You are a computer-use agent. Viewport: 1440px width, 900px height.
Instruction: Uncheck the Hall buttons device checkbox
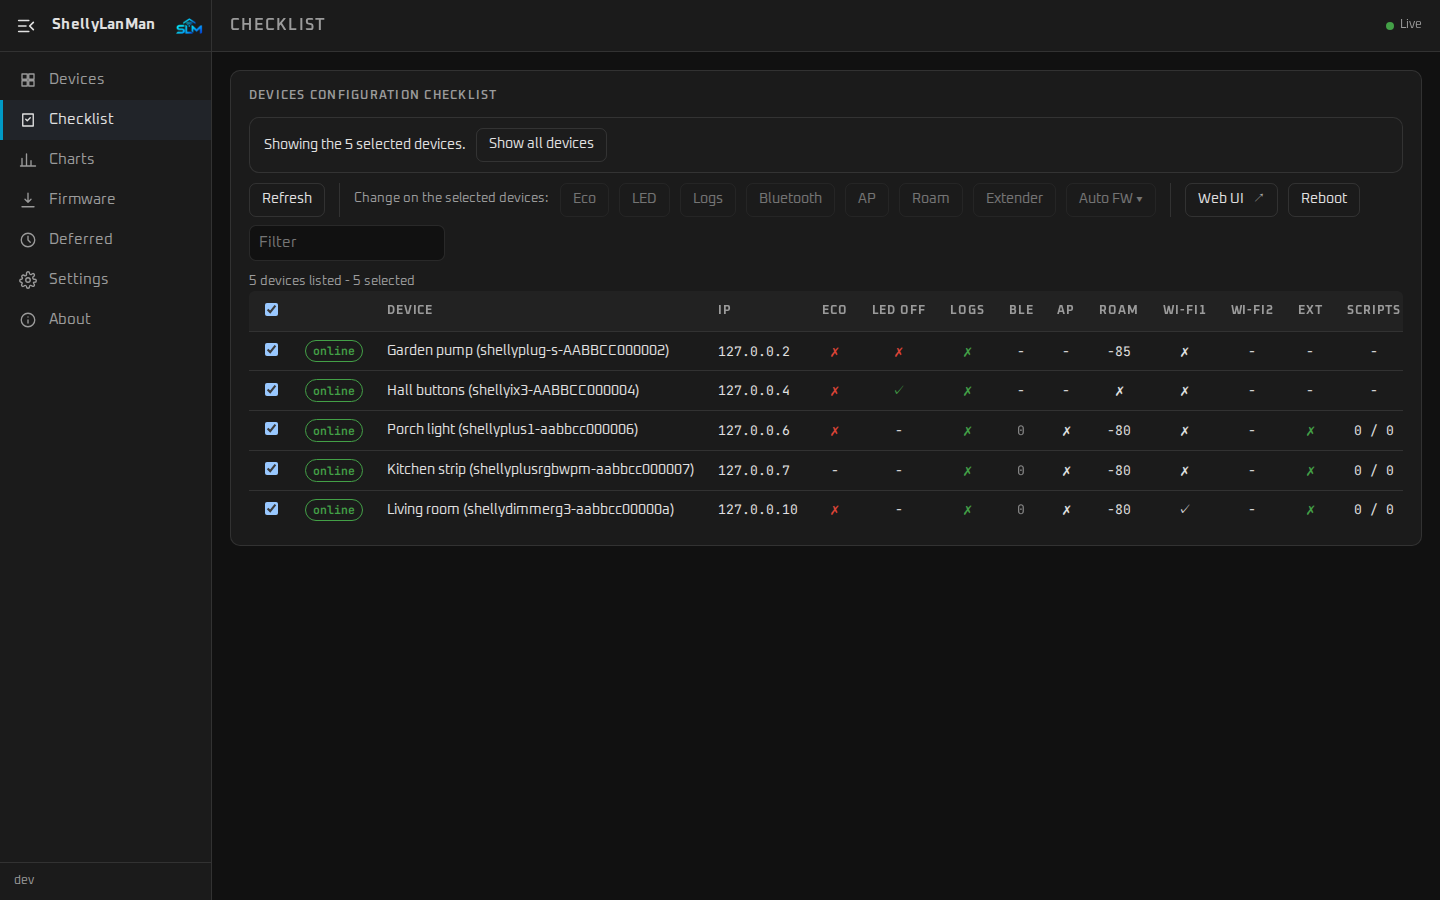point(271,390)
